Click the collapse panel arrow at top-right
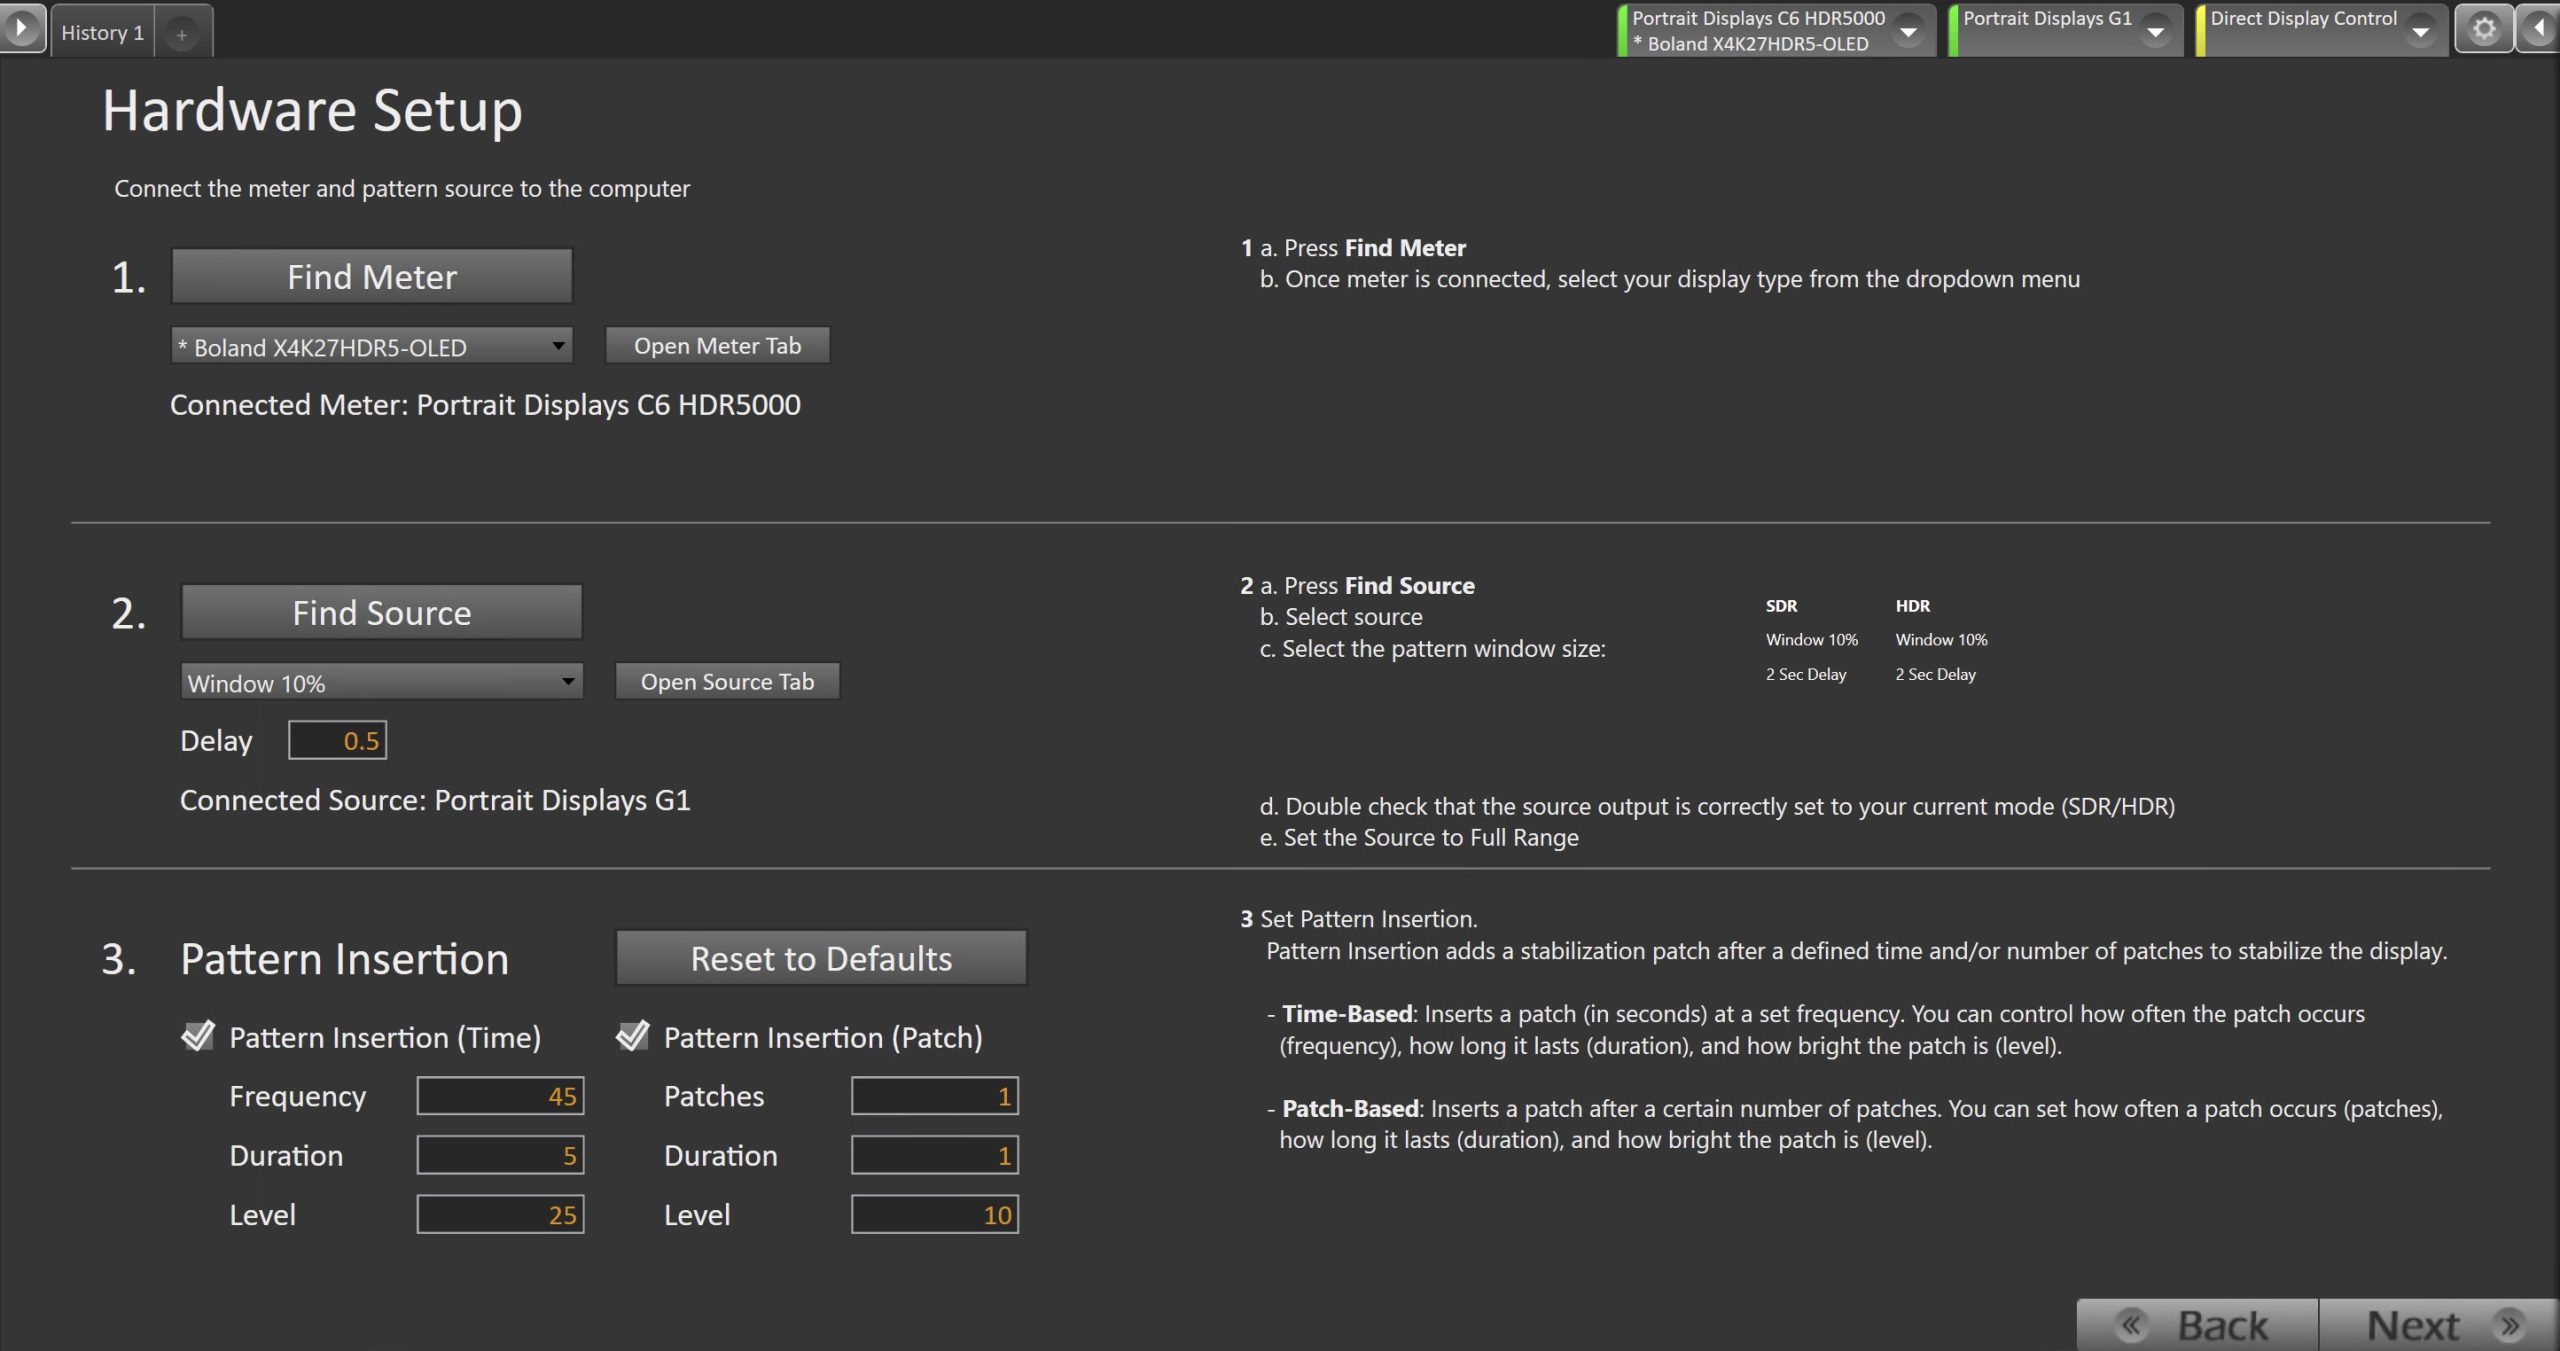The width and height of the screenshot is (2560, 1351). coord(2538,29)
